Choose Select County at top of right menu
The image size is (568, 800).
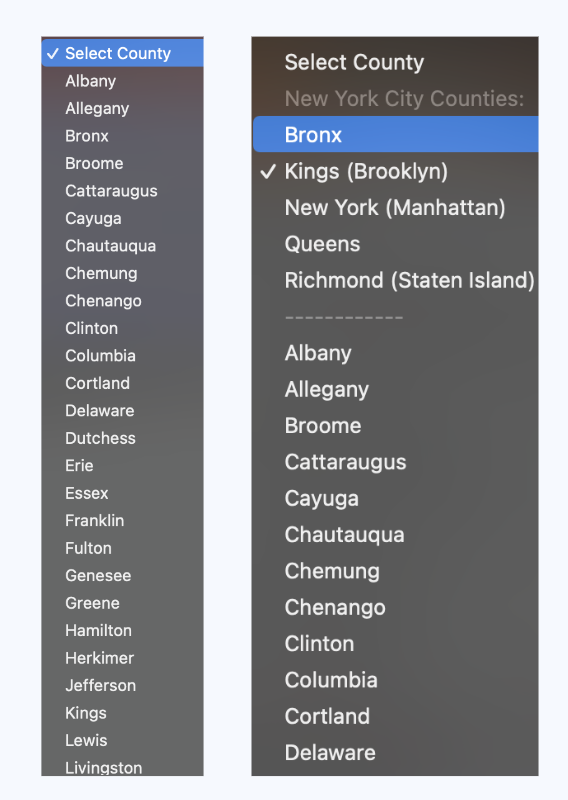pyautogui.click(x=396, y=62)
